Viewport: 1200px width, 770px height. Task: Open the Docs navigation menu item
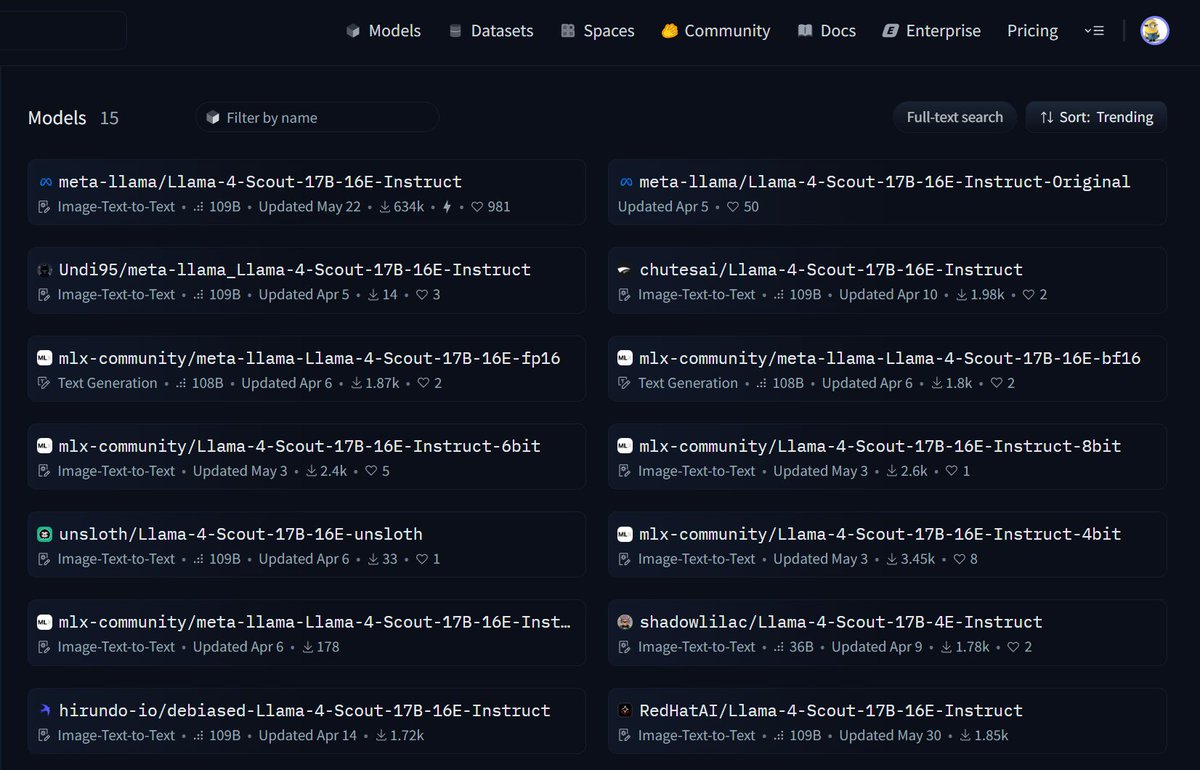pyautogui.click(x=826, y=31)
